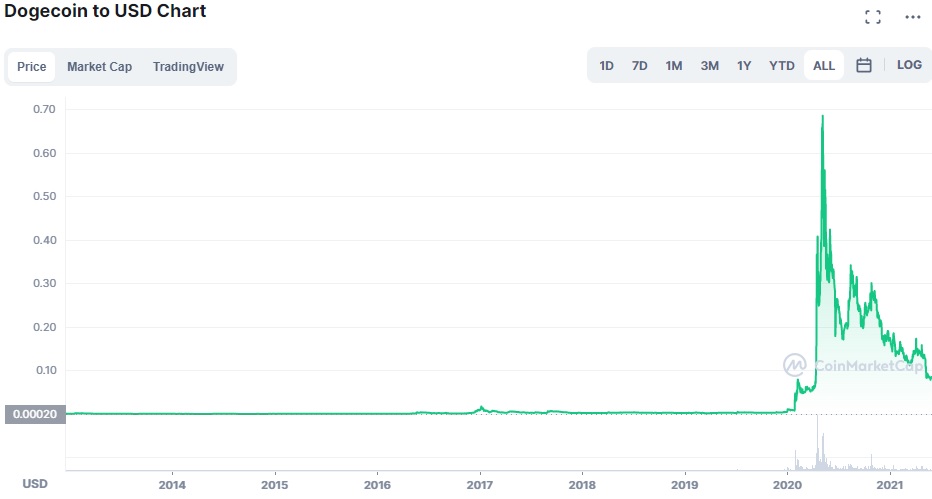
Task: Click the 2015 x-axis label
Action: click(275, 485)
